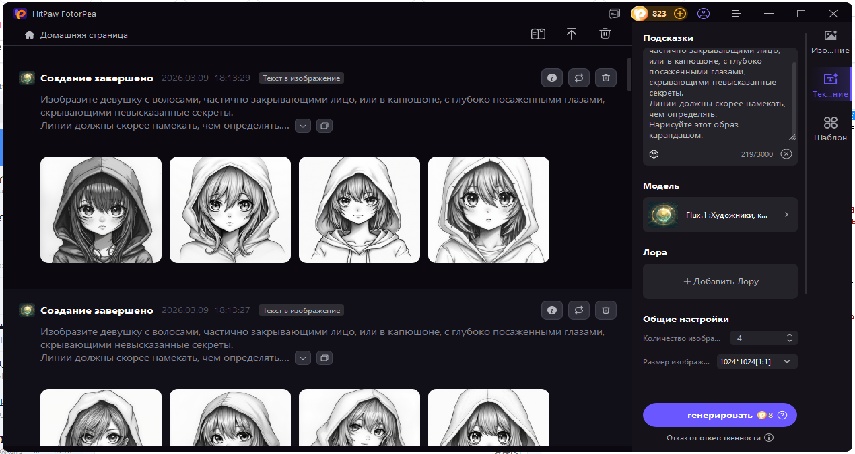The image size is (855, 454).
Task: Delete the second completed creation entry
Action: (x=605, y=310)
